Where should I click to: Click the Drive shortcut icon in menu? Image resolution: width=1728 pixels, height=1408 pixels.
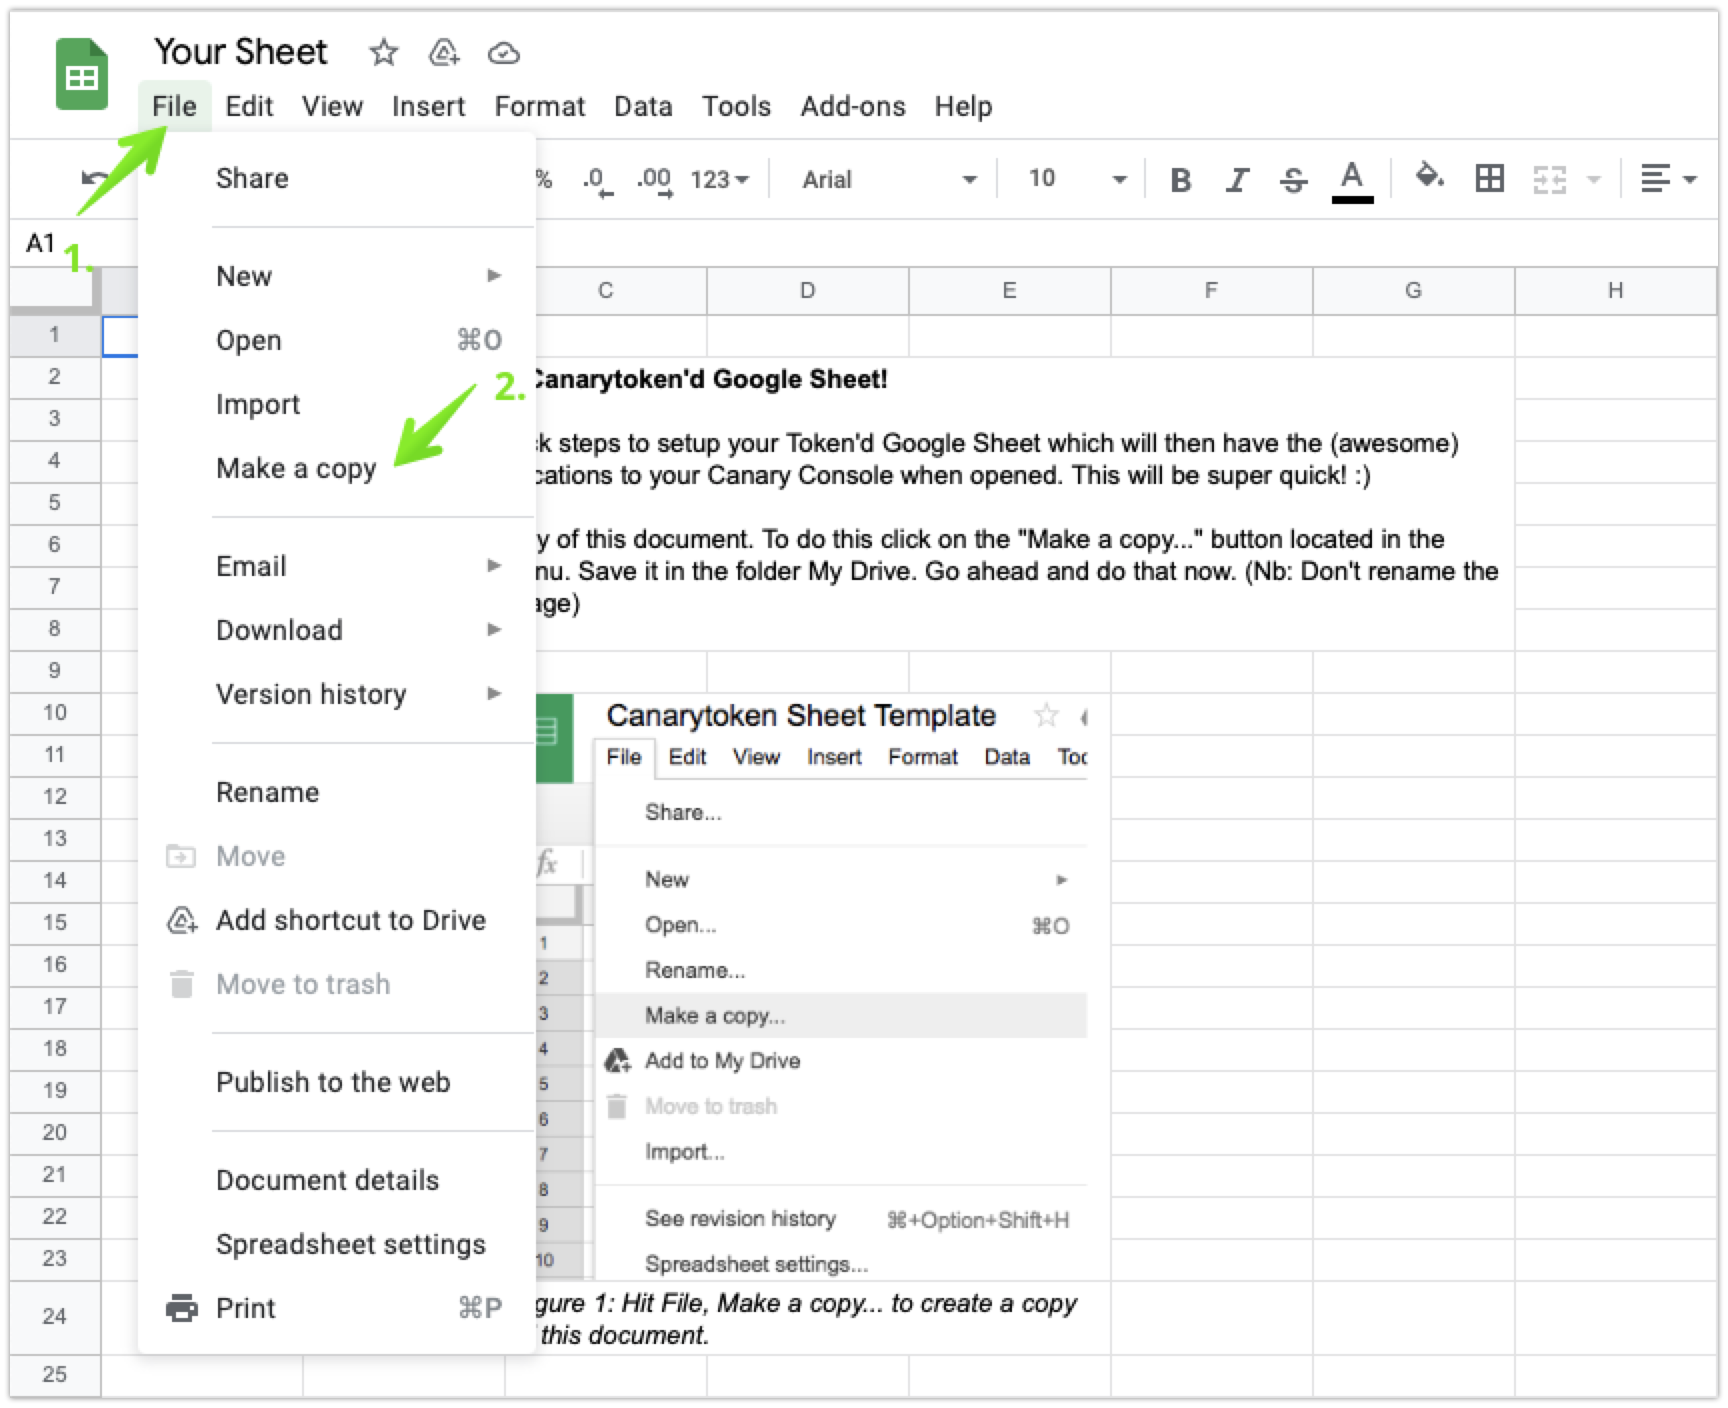182,920
